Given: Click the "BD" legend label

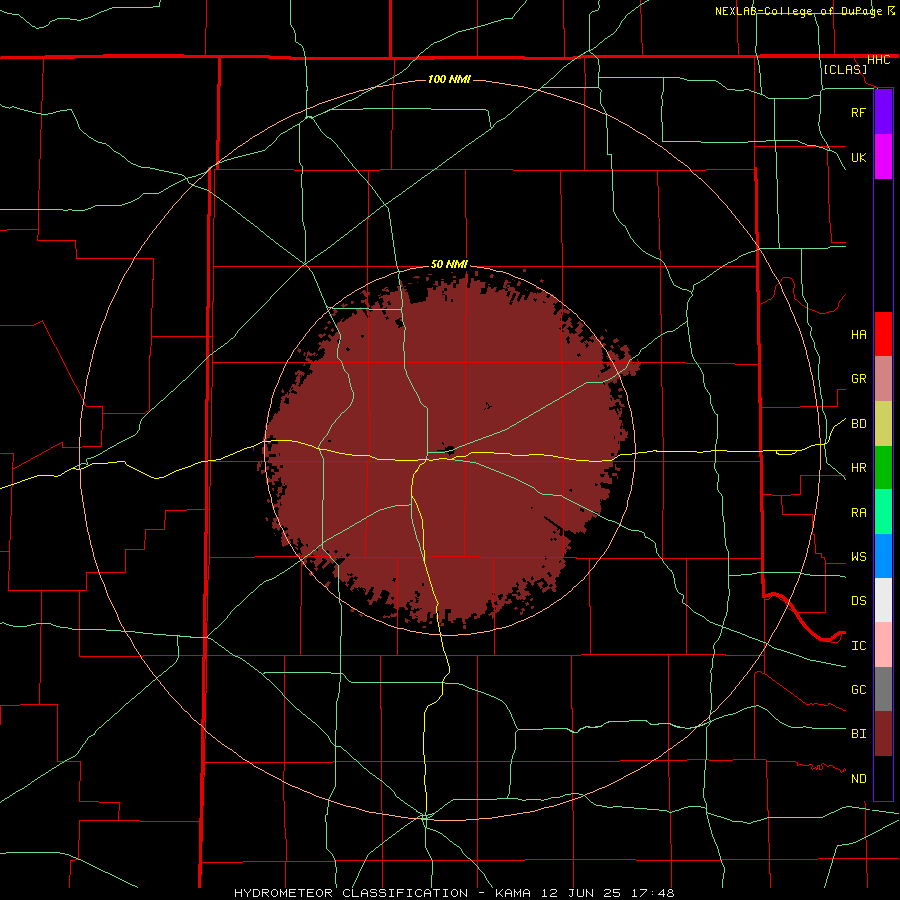Looking at the screenshot, I should tap(858, 424).
